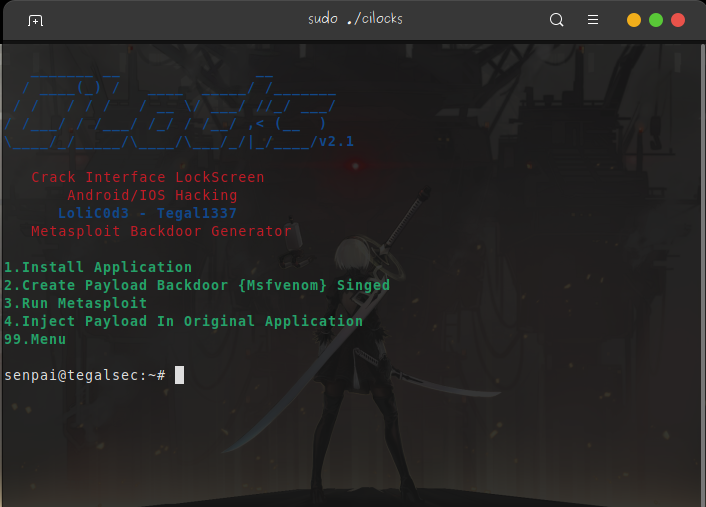706x507 pixels.
Task: Click '2.Create Payload Backdoor {Msfvenom} Singed'
Action: pos(197,285)
